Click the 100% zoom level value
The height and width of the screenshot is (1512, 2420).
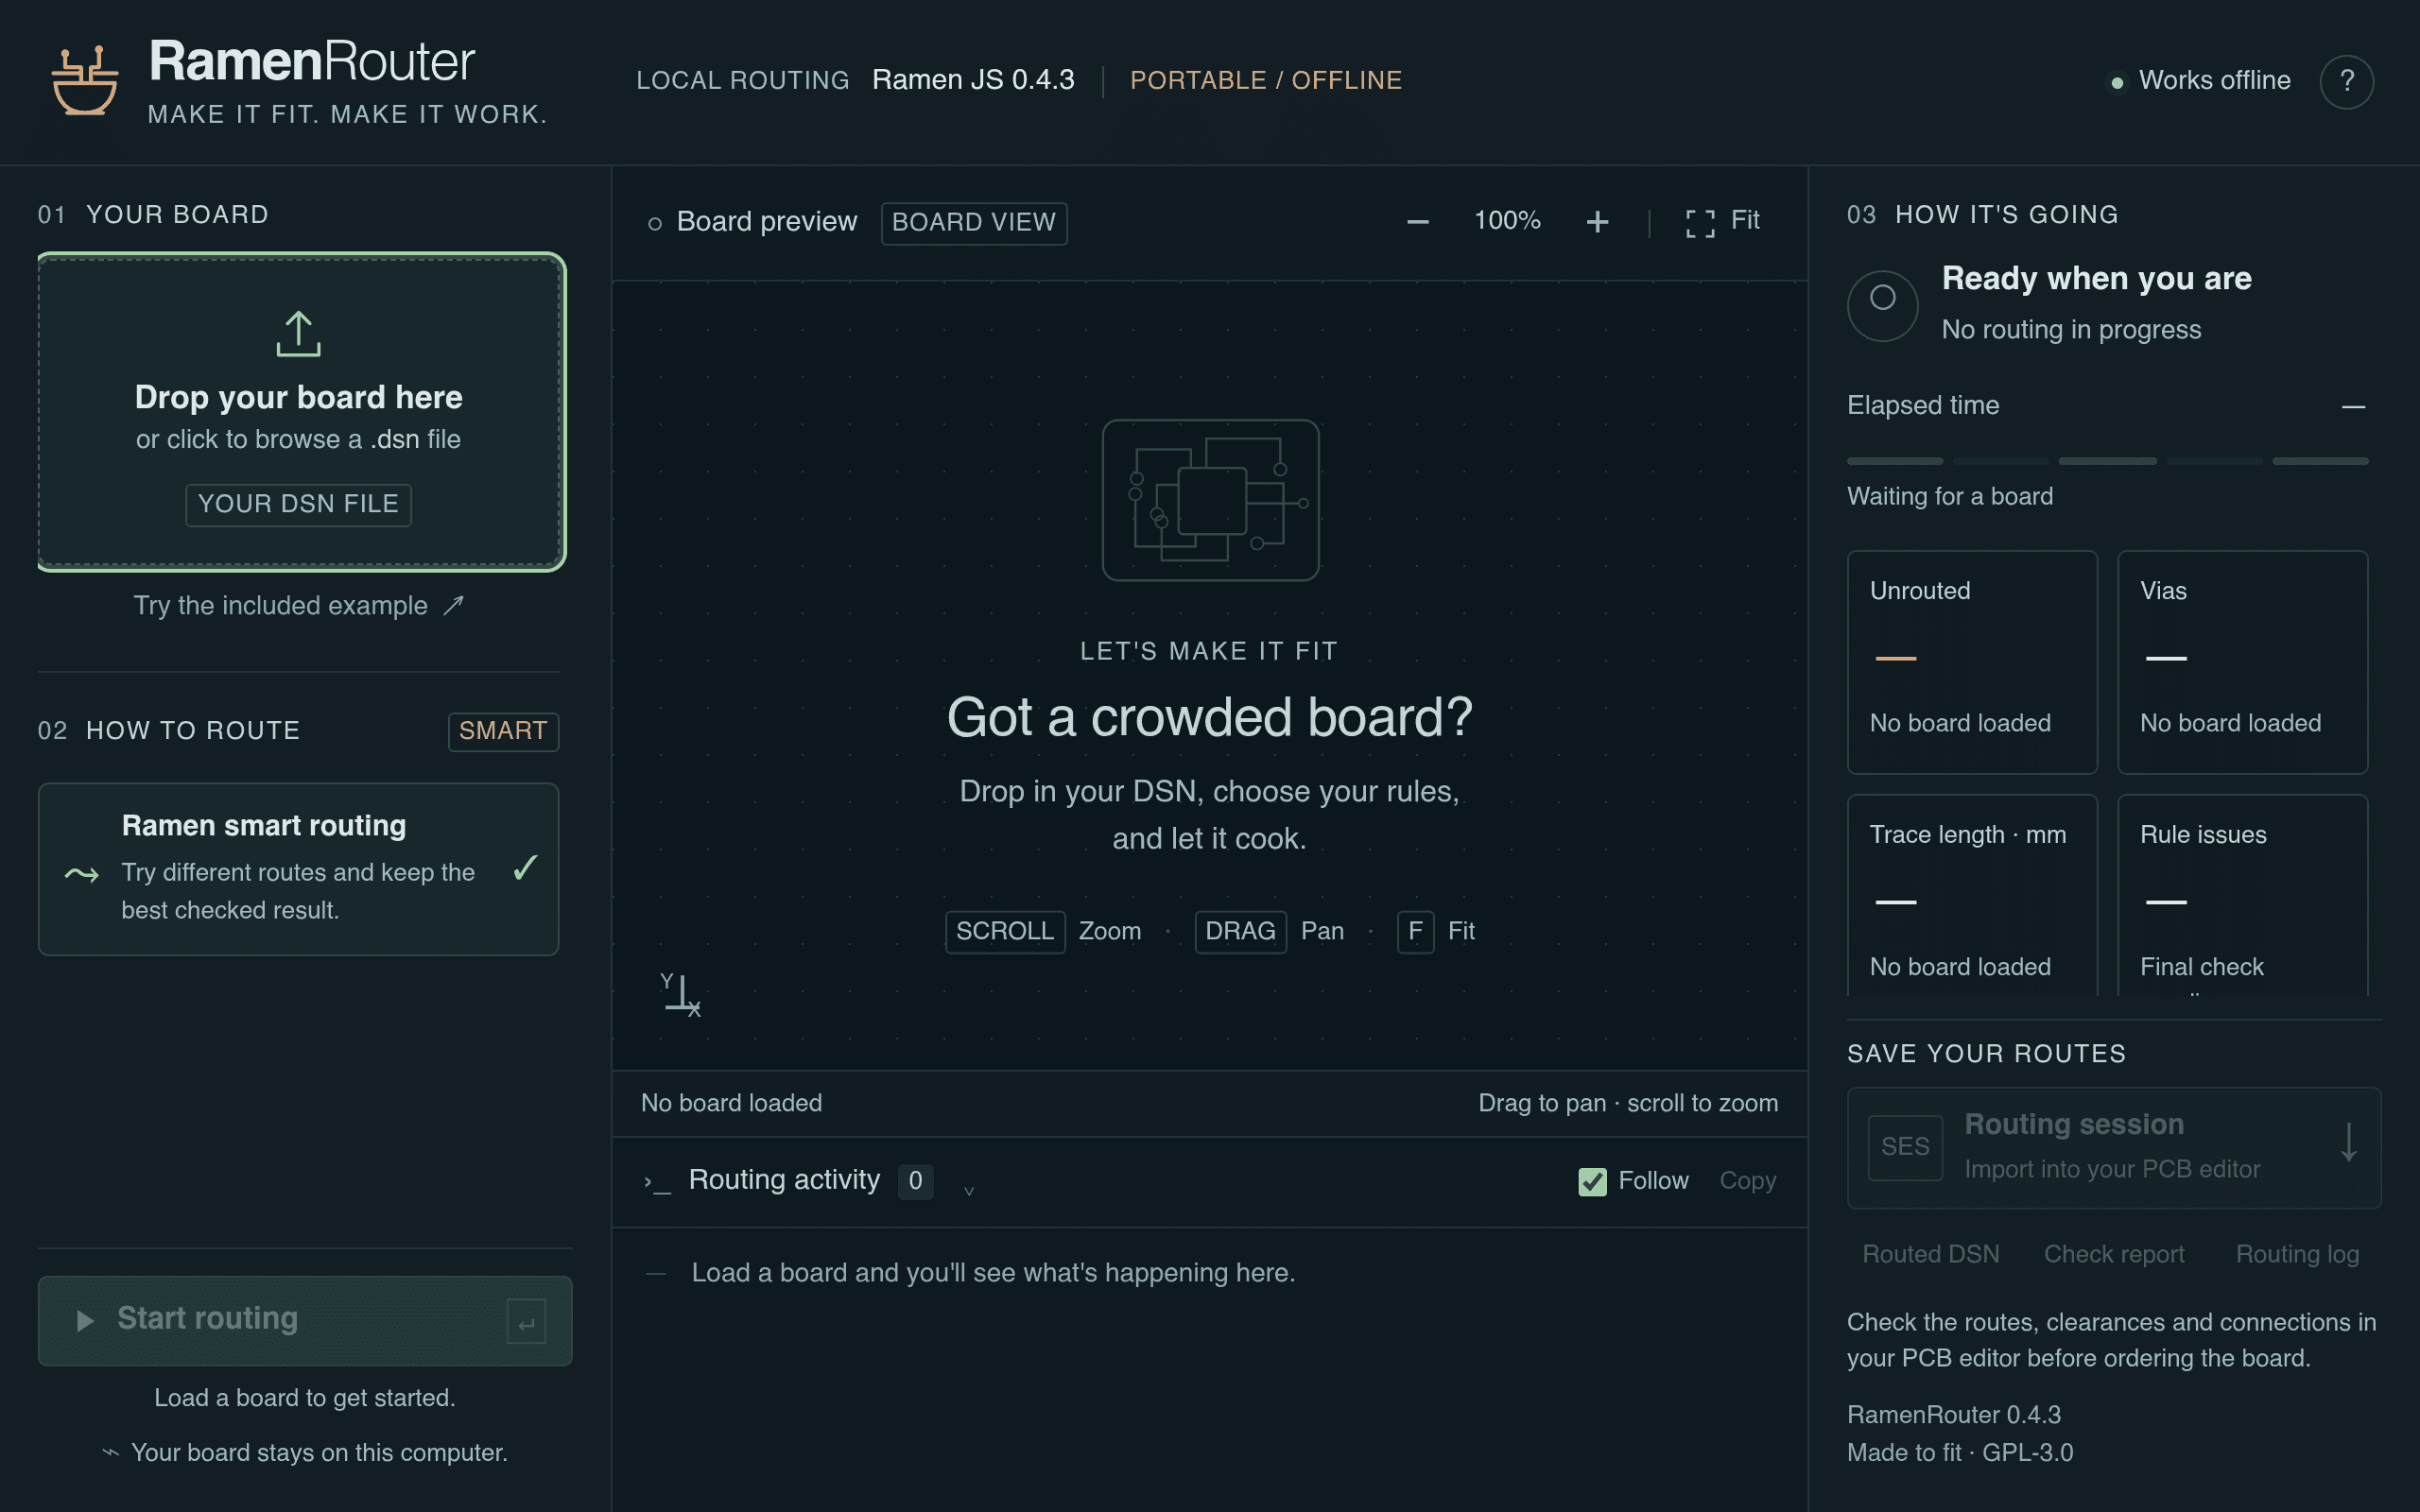point(1507,221)
